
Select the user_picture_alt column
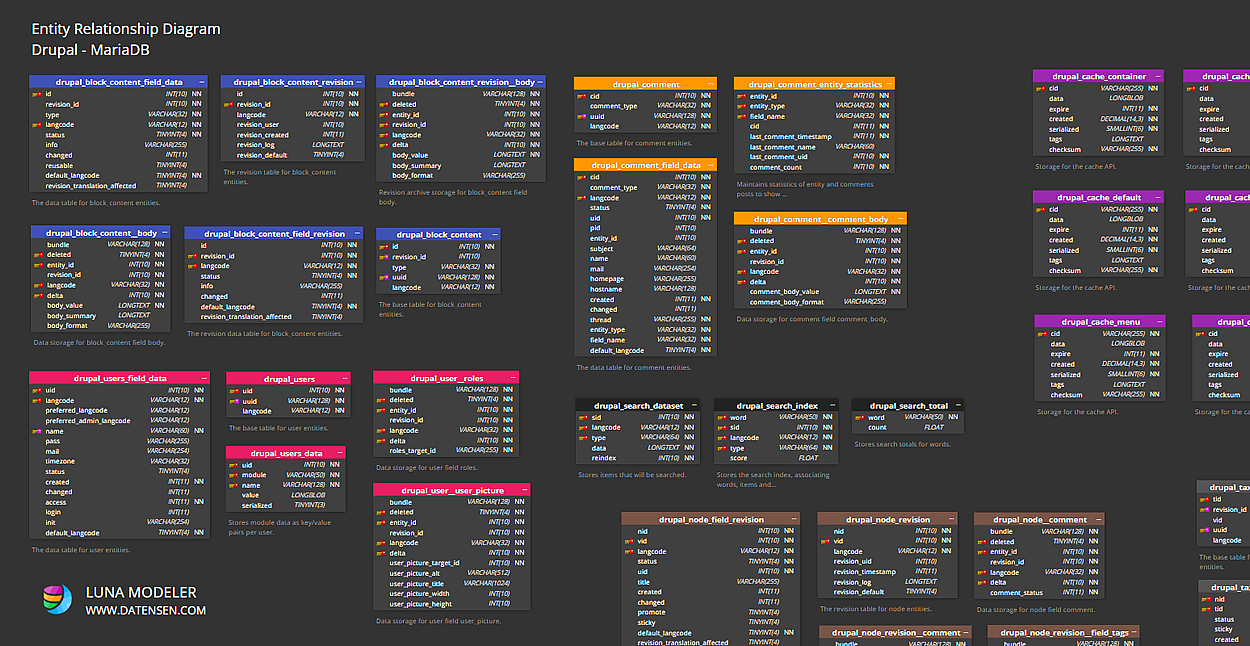point(453,574)
